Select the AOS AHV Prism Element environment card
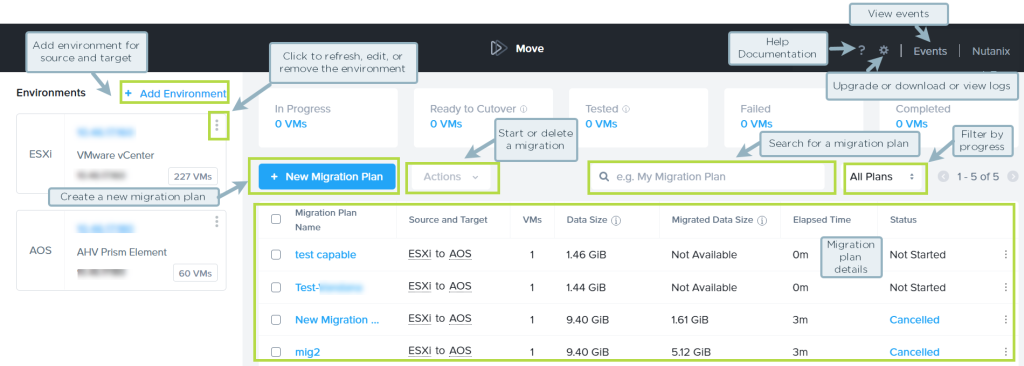 pos(121,250)
